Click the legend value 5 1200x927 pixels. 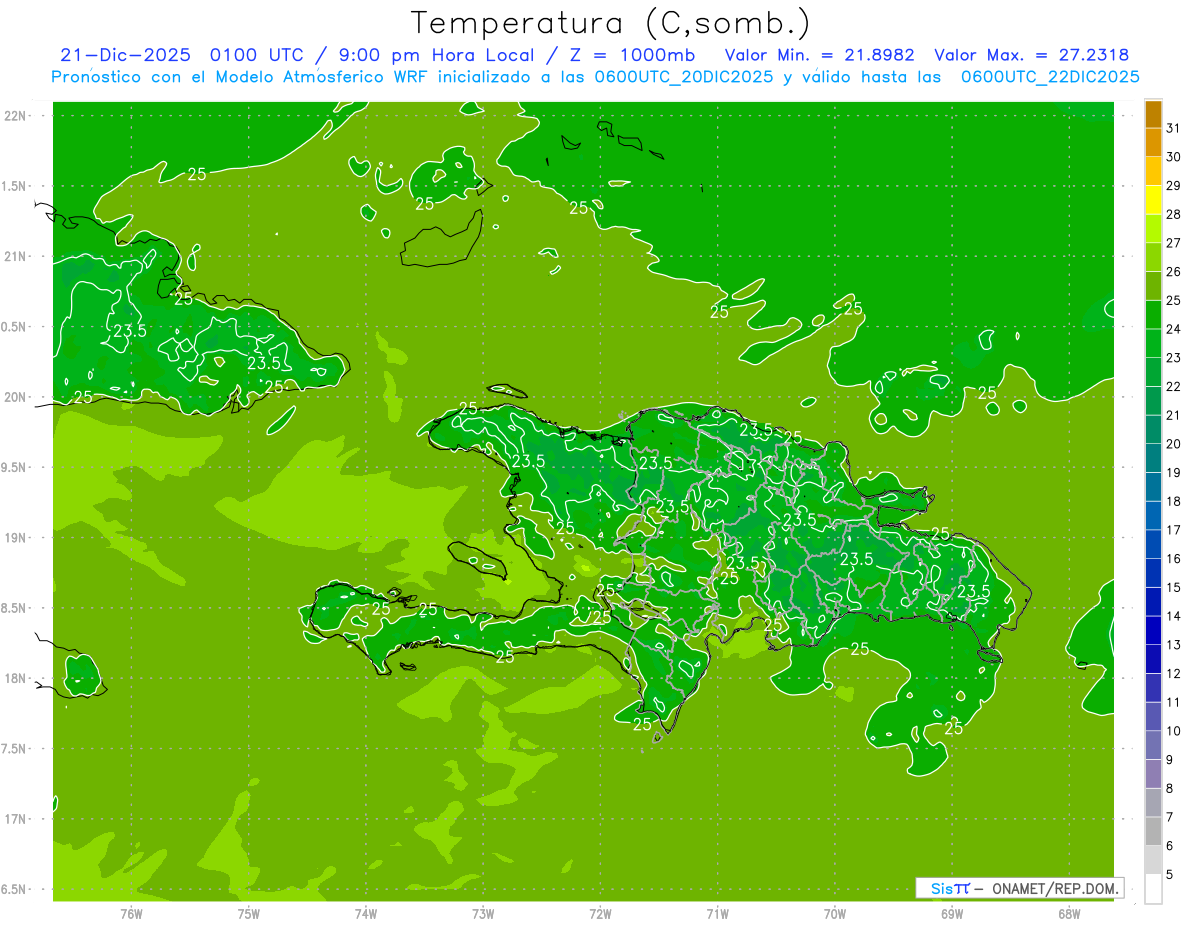[x=1169, y=874]
